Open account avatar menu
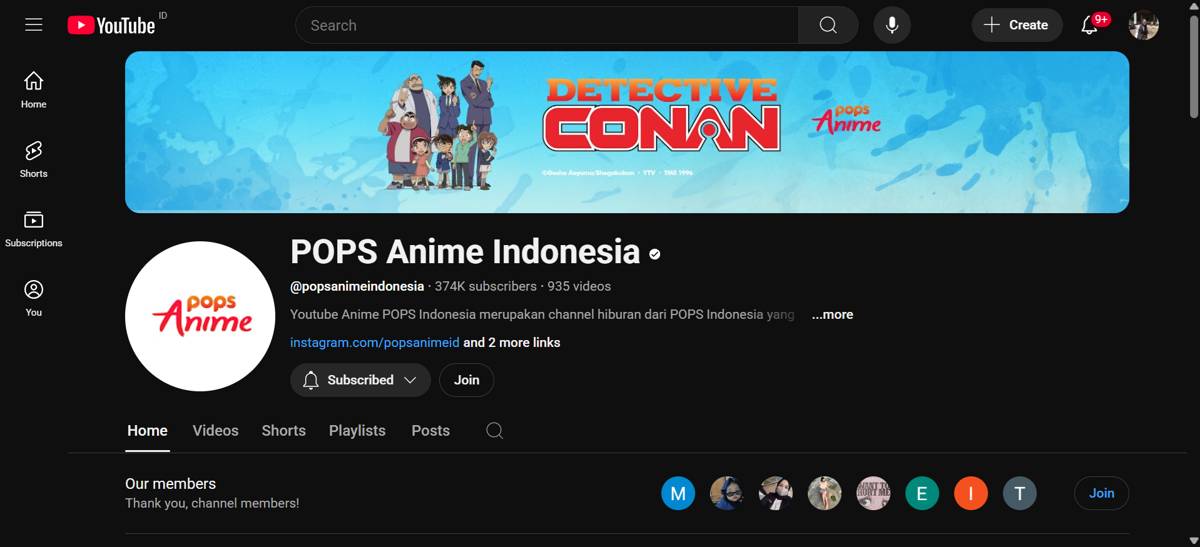The width and height of the screenshot is (1200, 547). 1144,25
